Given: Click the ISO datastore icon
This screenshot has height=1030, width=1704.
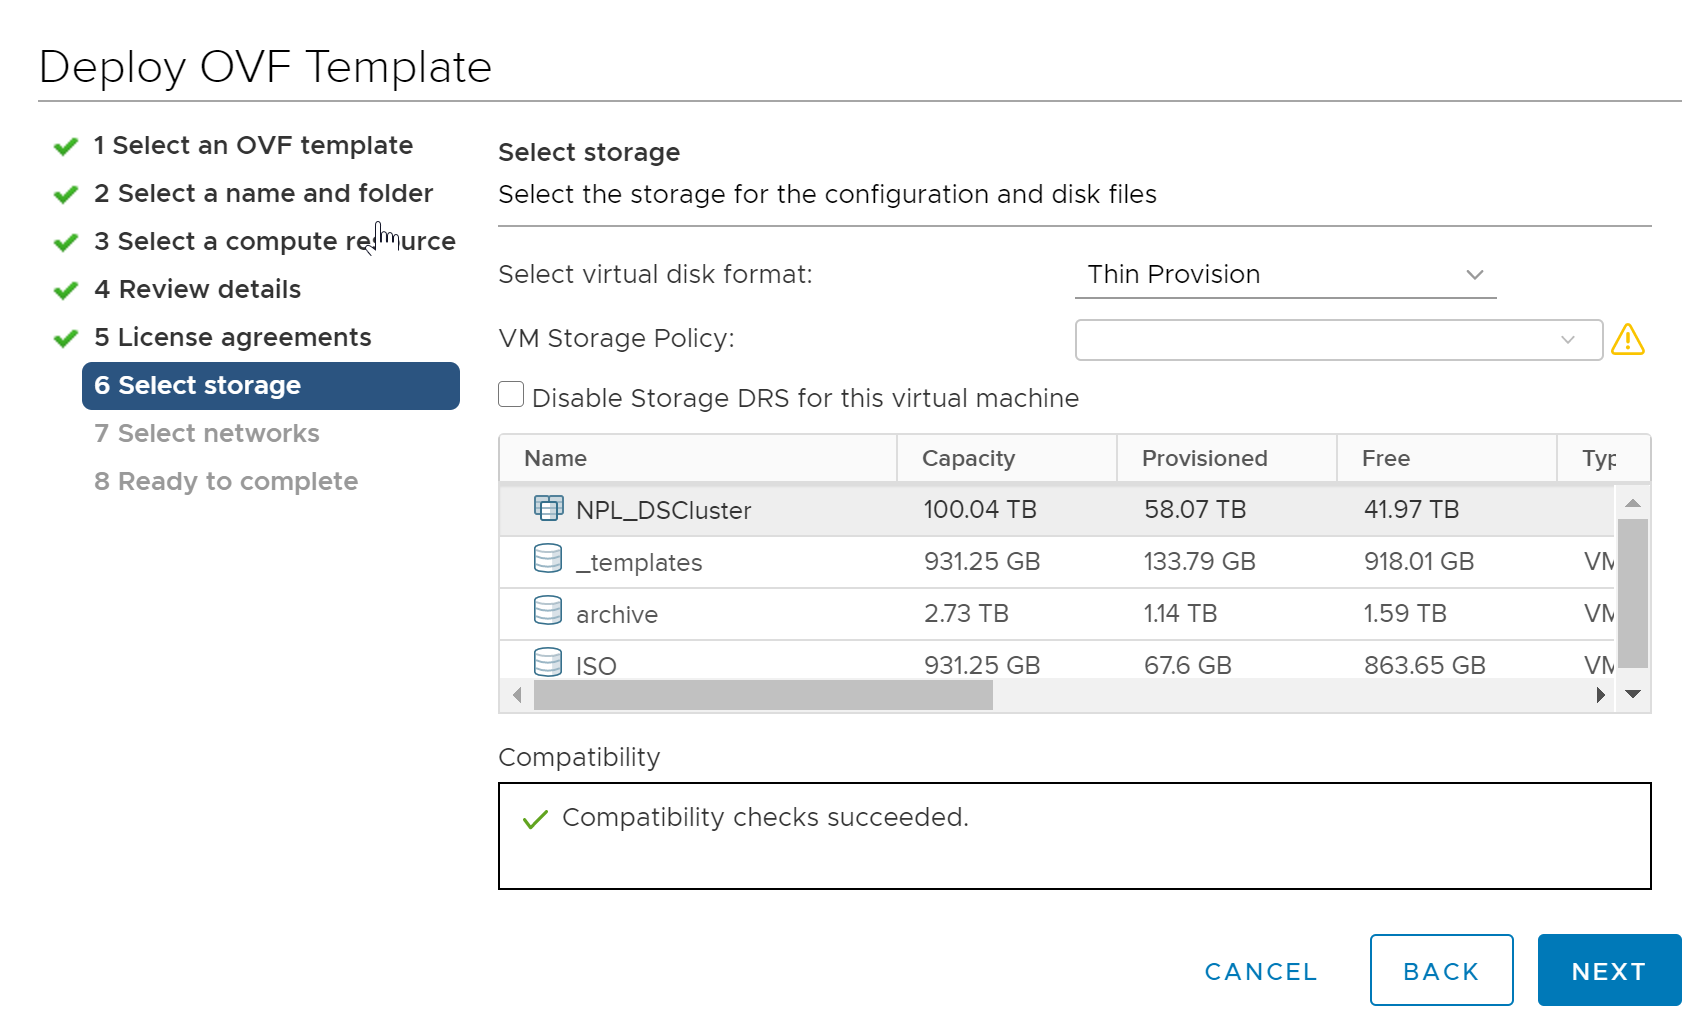Looking at the screenshot, I should tap(548, 663).
